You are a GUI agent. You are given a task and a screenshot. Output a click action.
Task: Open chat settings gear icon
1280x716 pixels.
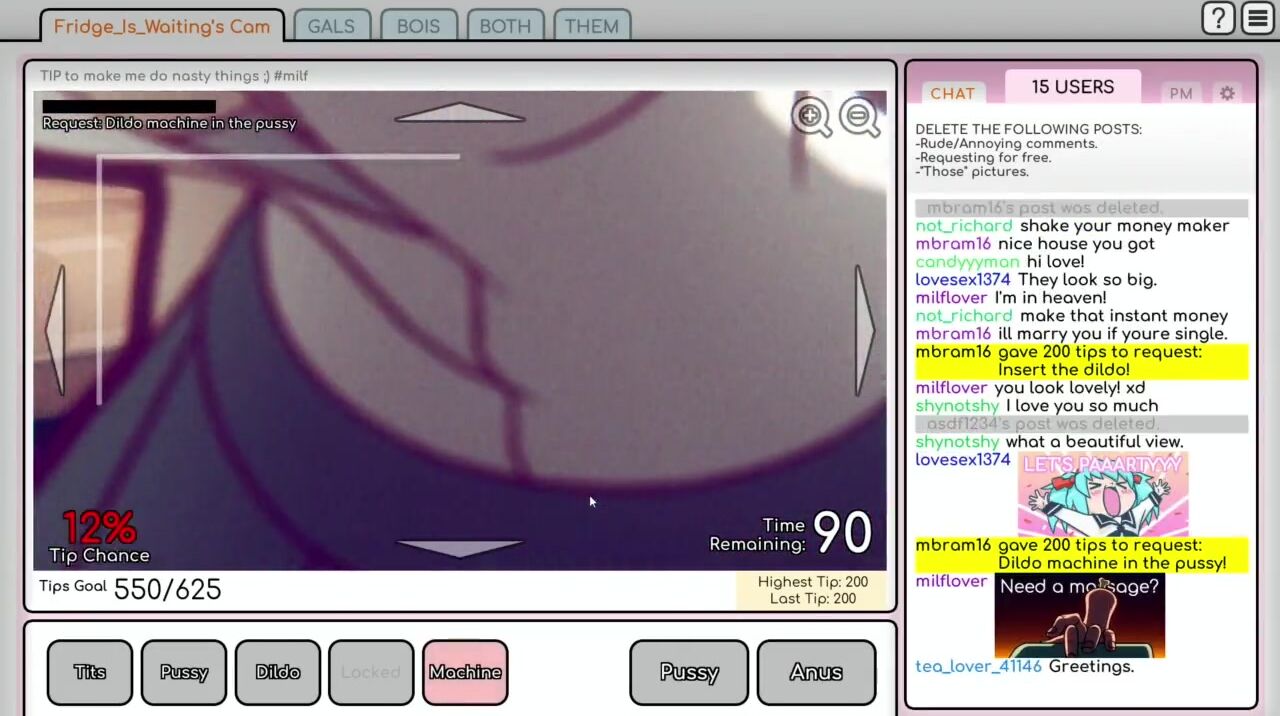click(1227, 93)
